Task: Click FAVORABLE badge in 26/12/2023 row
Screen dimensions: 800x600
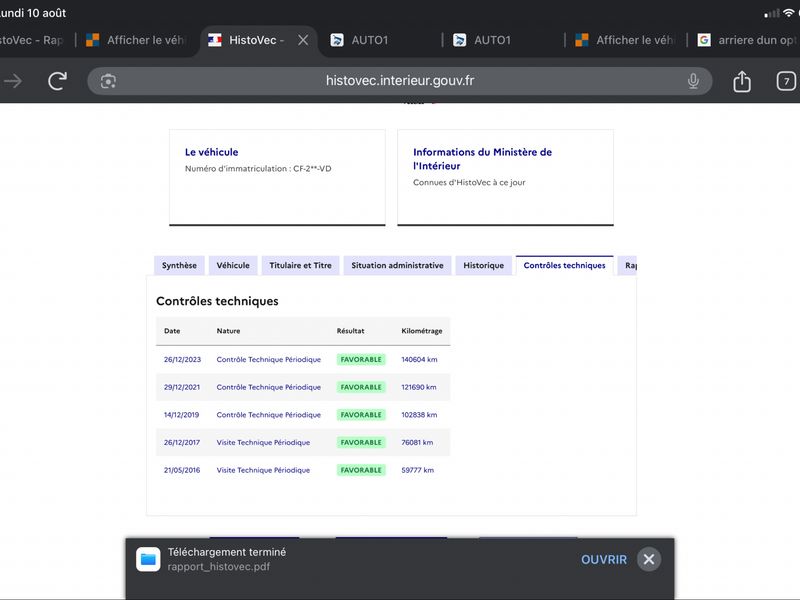Action: pyautogui.click(x=361, y=359)
